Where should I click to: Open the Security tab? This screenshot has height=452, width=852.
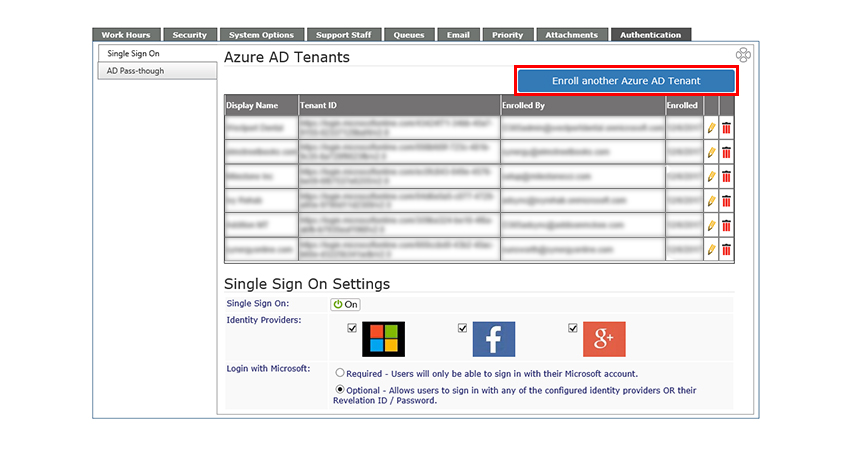tap(190, 35)
